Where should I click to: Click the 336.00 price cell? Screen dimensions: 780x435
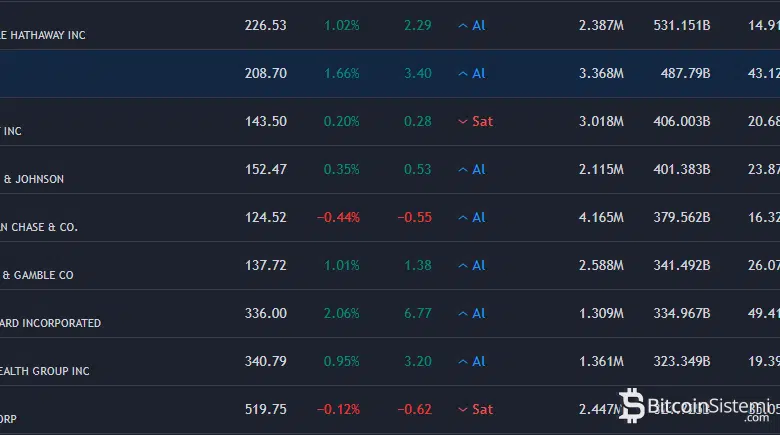pos(265,313)
